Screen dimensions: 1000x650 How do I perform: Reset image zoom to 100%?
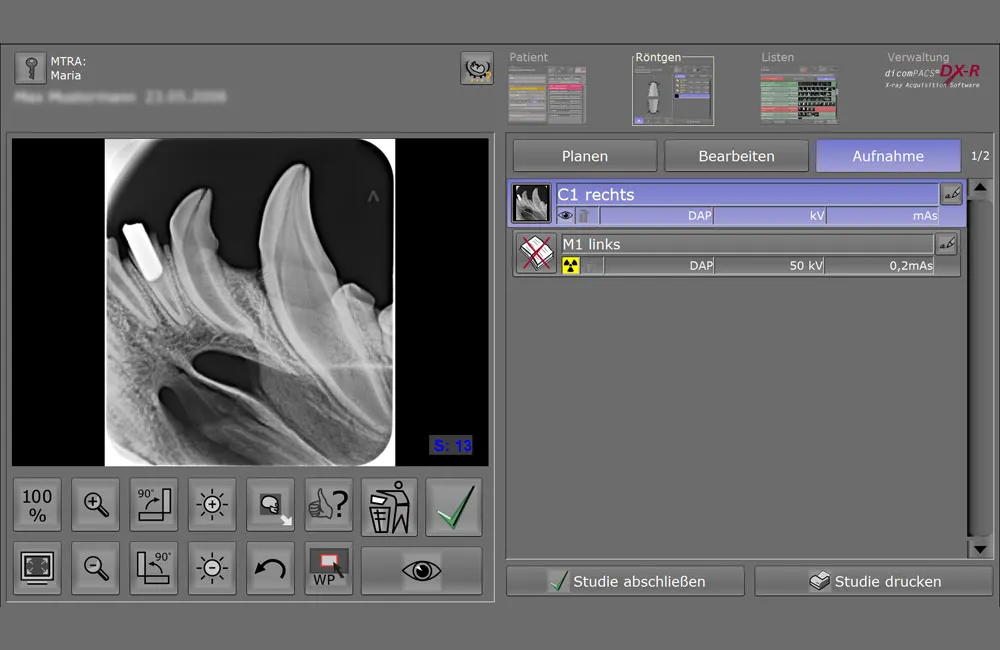[x=37, y=505]
